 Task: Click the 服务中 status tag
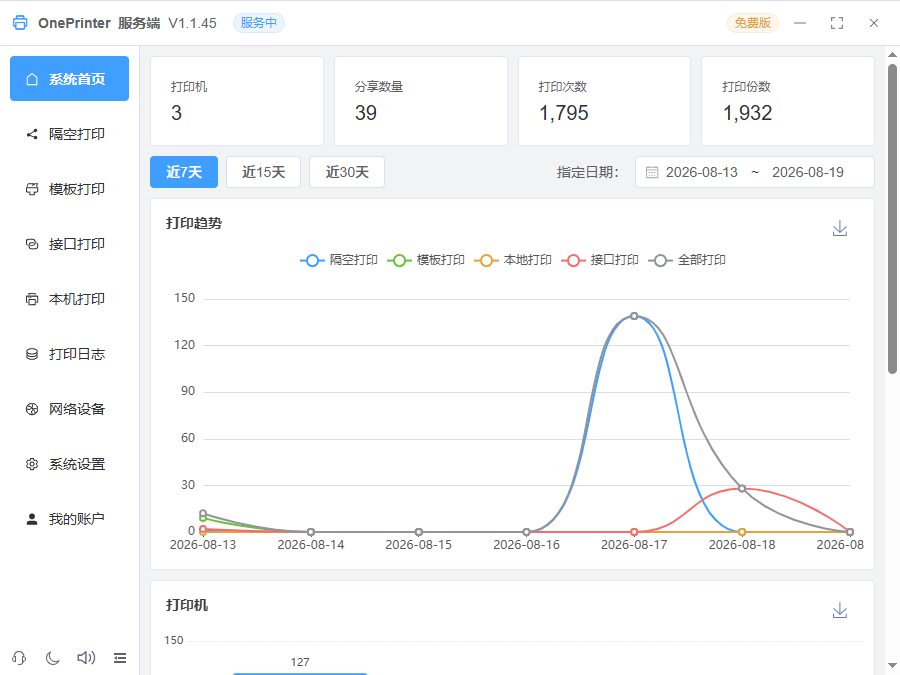[x=258, y=23]
